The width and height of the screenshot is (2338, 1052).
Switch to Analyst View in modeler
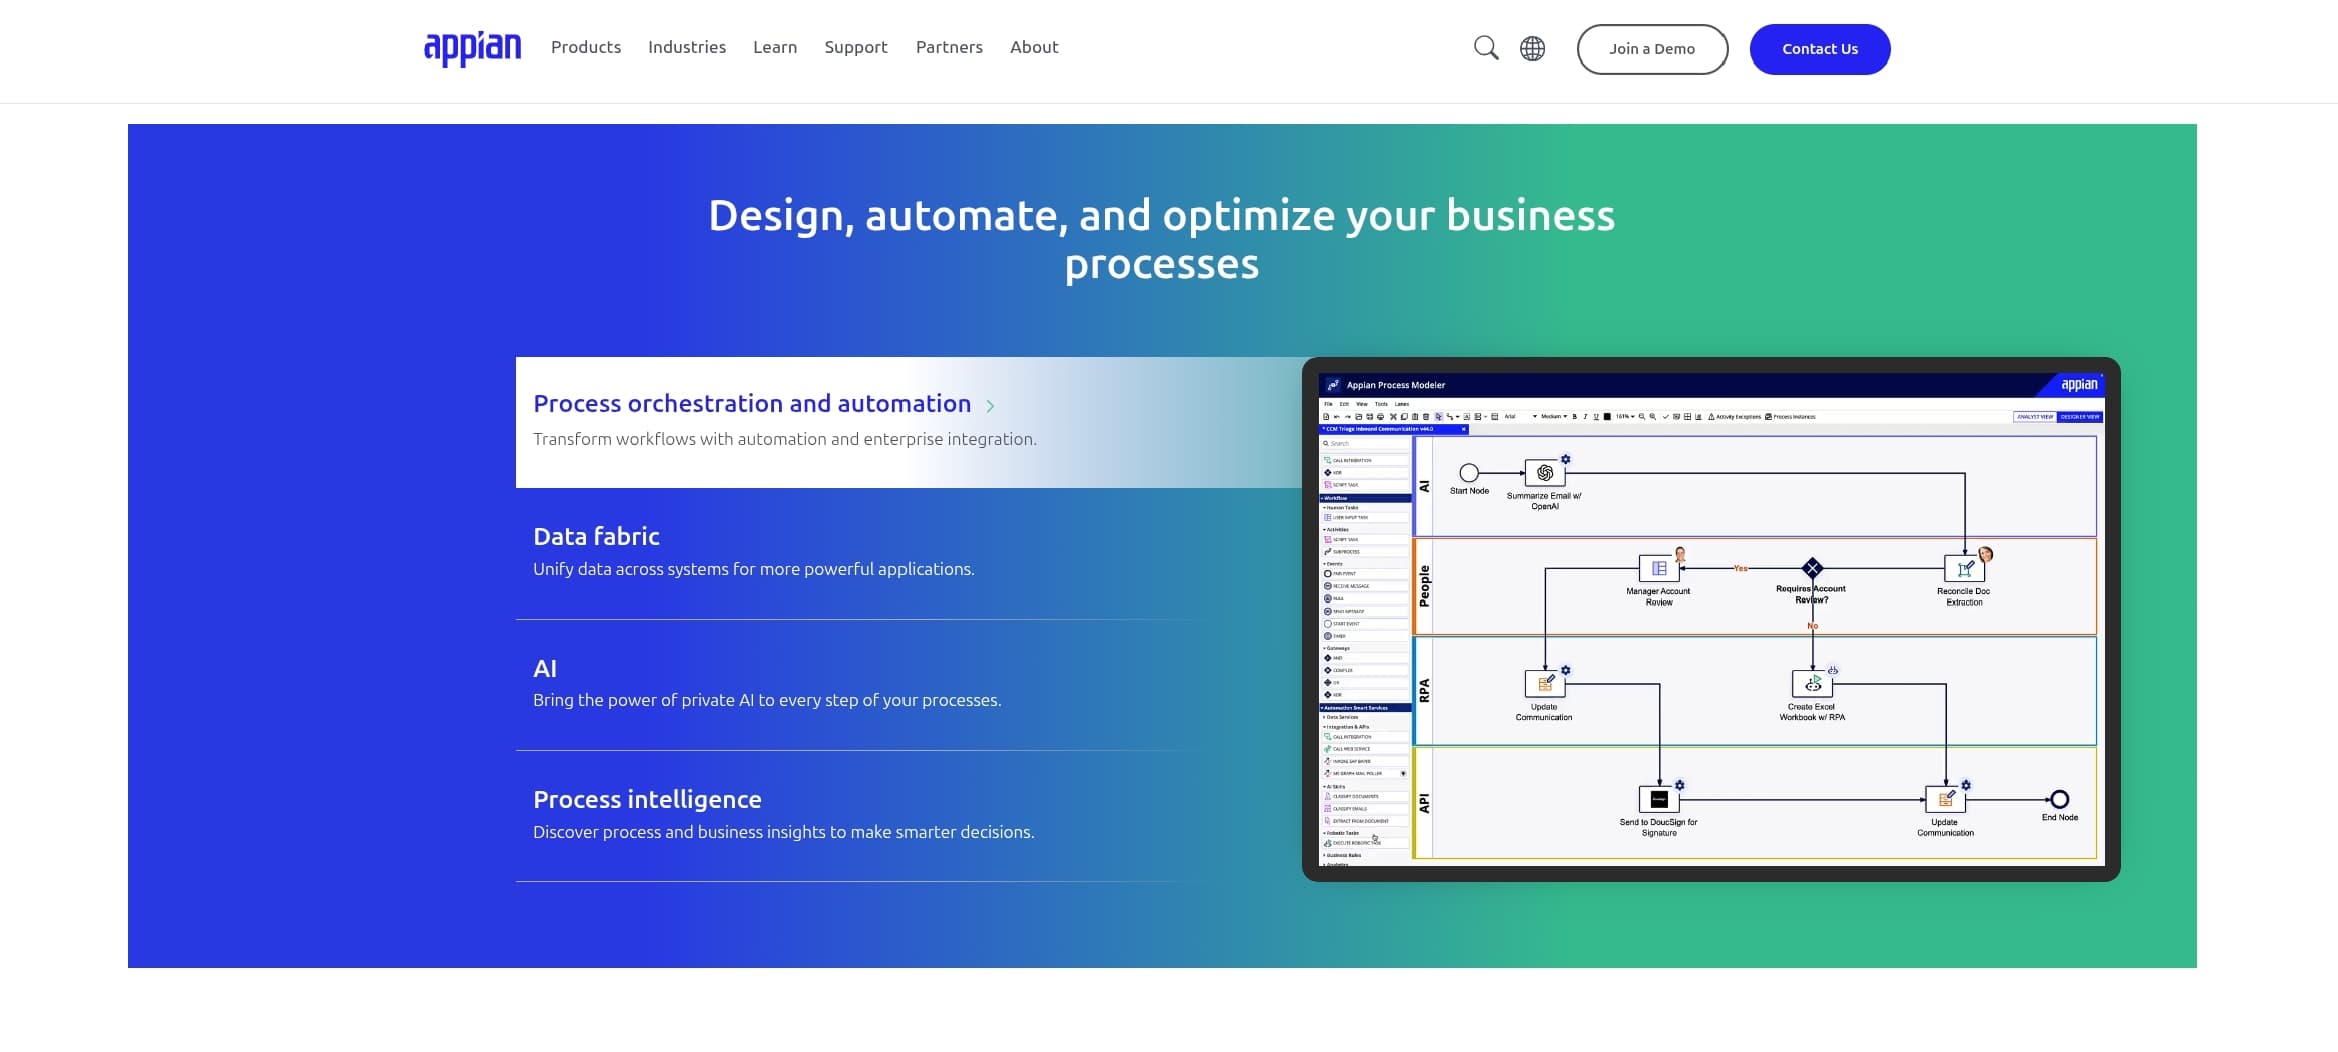point(2034,417)
